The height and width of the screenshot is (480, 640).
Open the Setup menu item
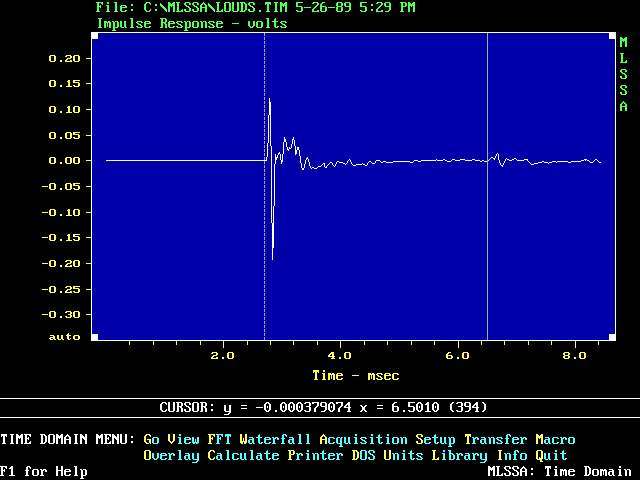[x=436, y=440]
